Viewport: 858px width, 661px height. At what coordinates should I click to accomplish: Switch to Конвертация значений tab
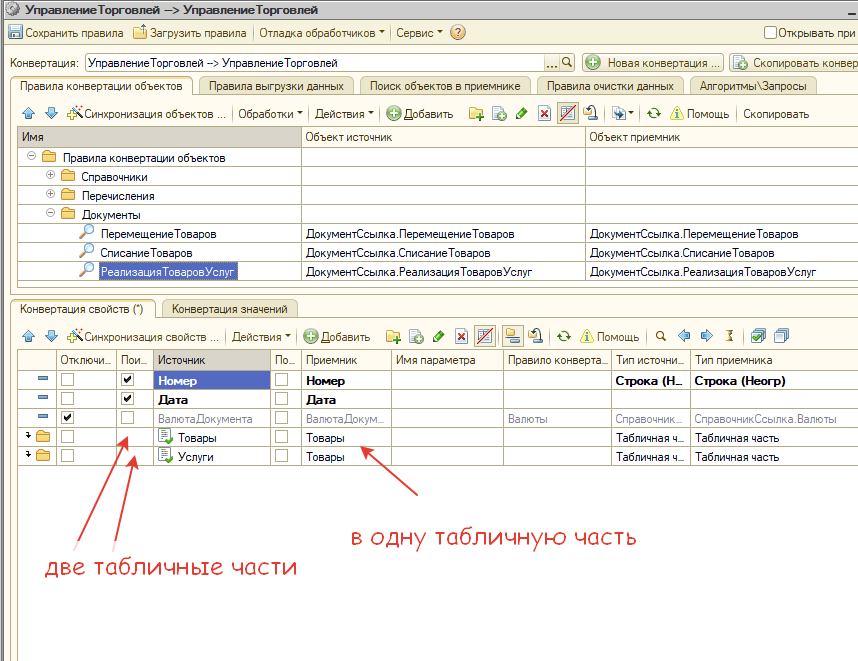pyautogui.click(x=229, y=309)
